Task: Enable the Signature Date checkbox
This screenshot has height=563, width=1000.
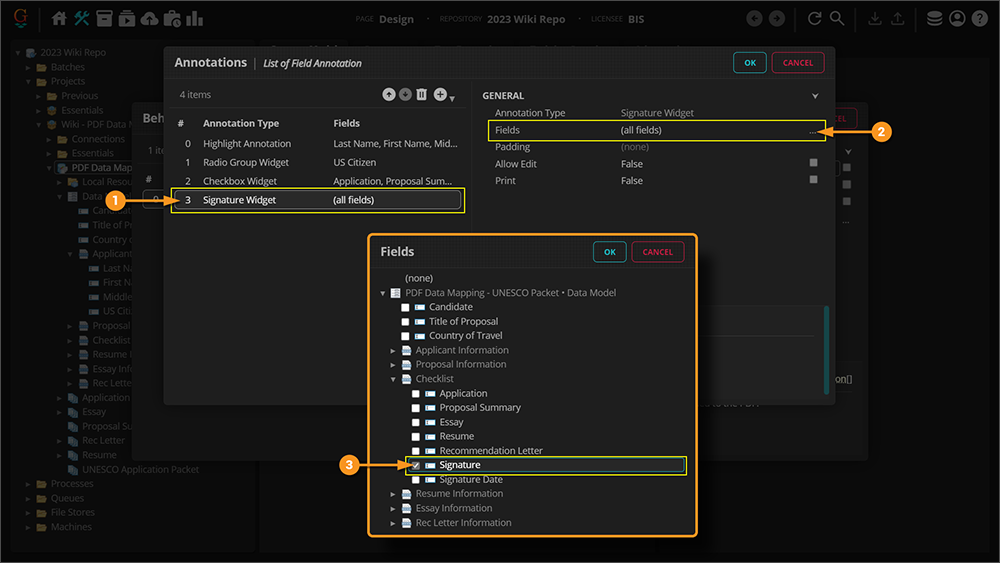Action: pos(416,480)
